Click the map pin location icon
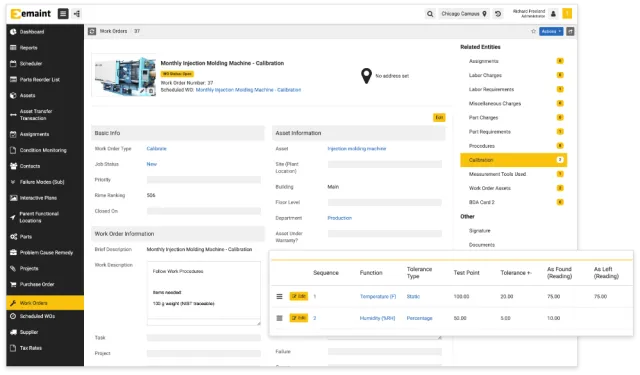The image size is (640, 375). coord(366,76)
